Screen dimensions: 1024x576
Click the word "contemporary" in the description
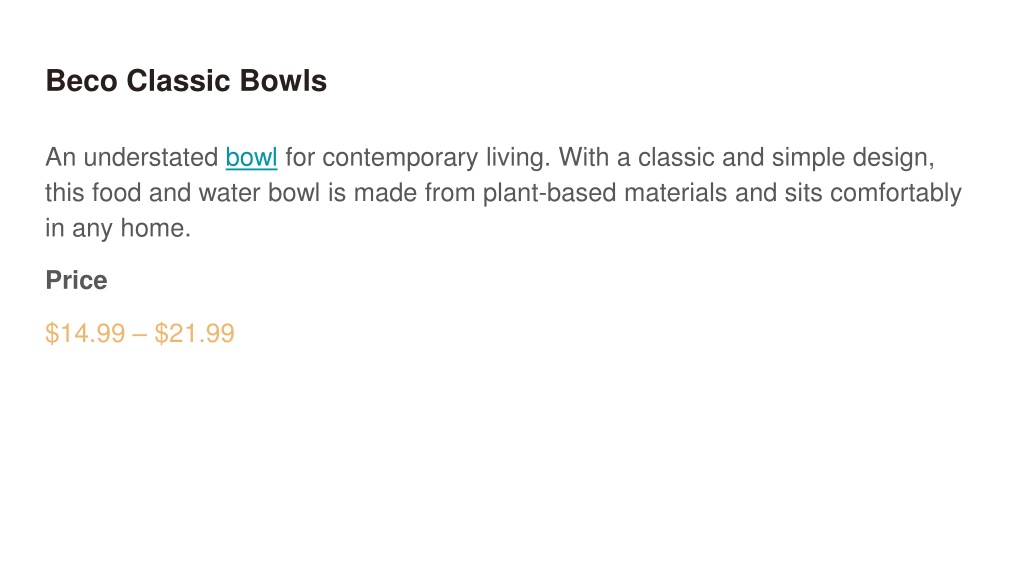click(400, 159)
